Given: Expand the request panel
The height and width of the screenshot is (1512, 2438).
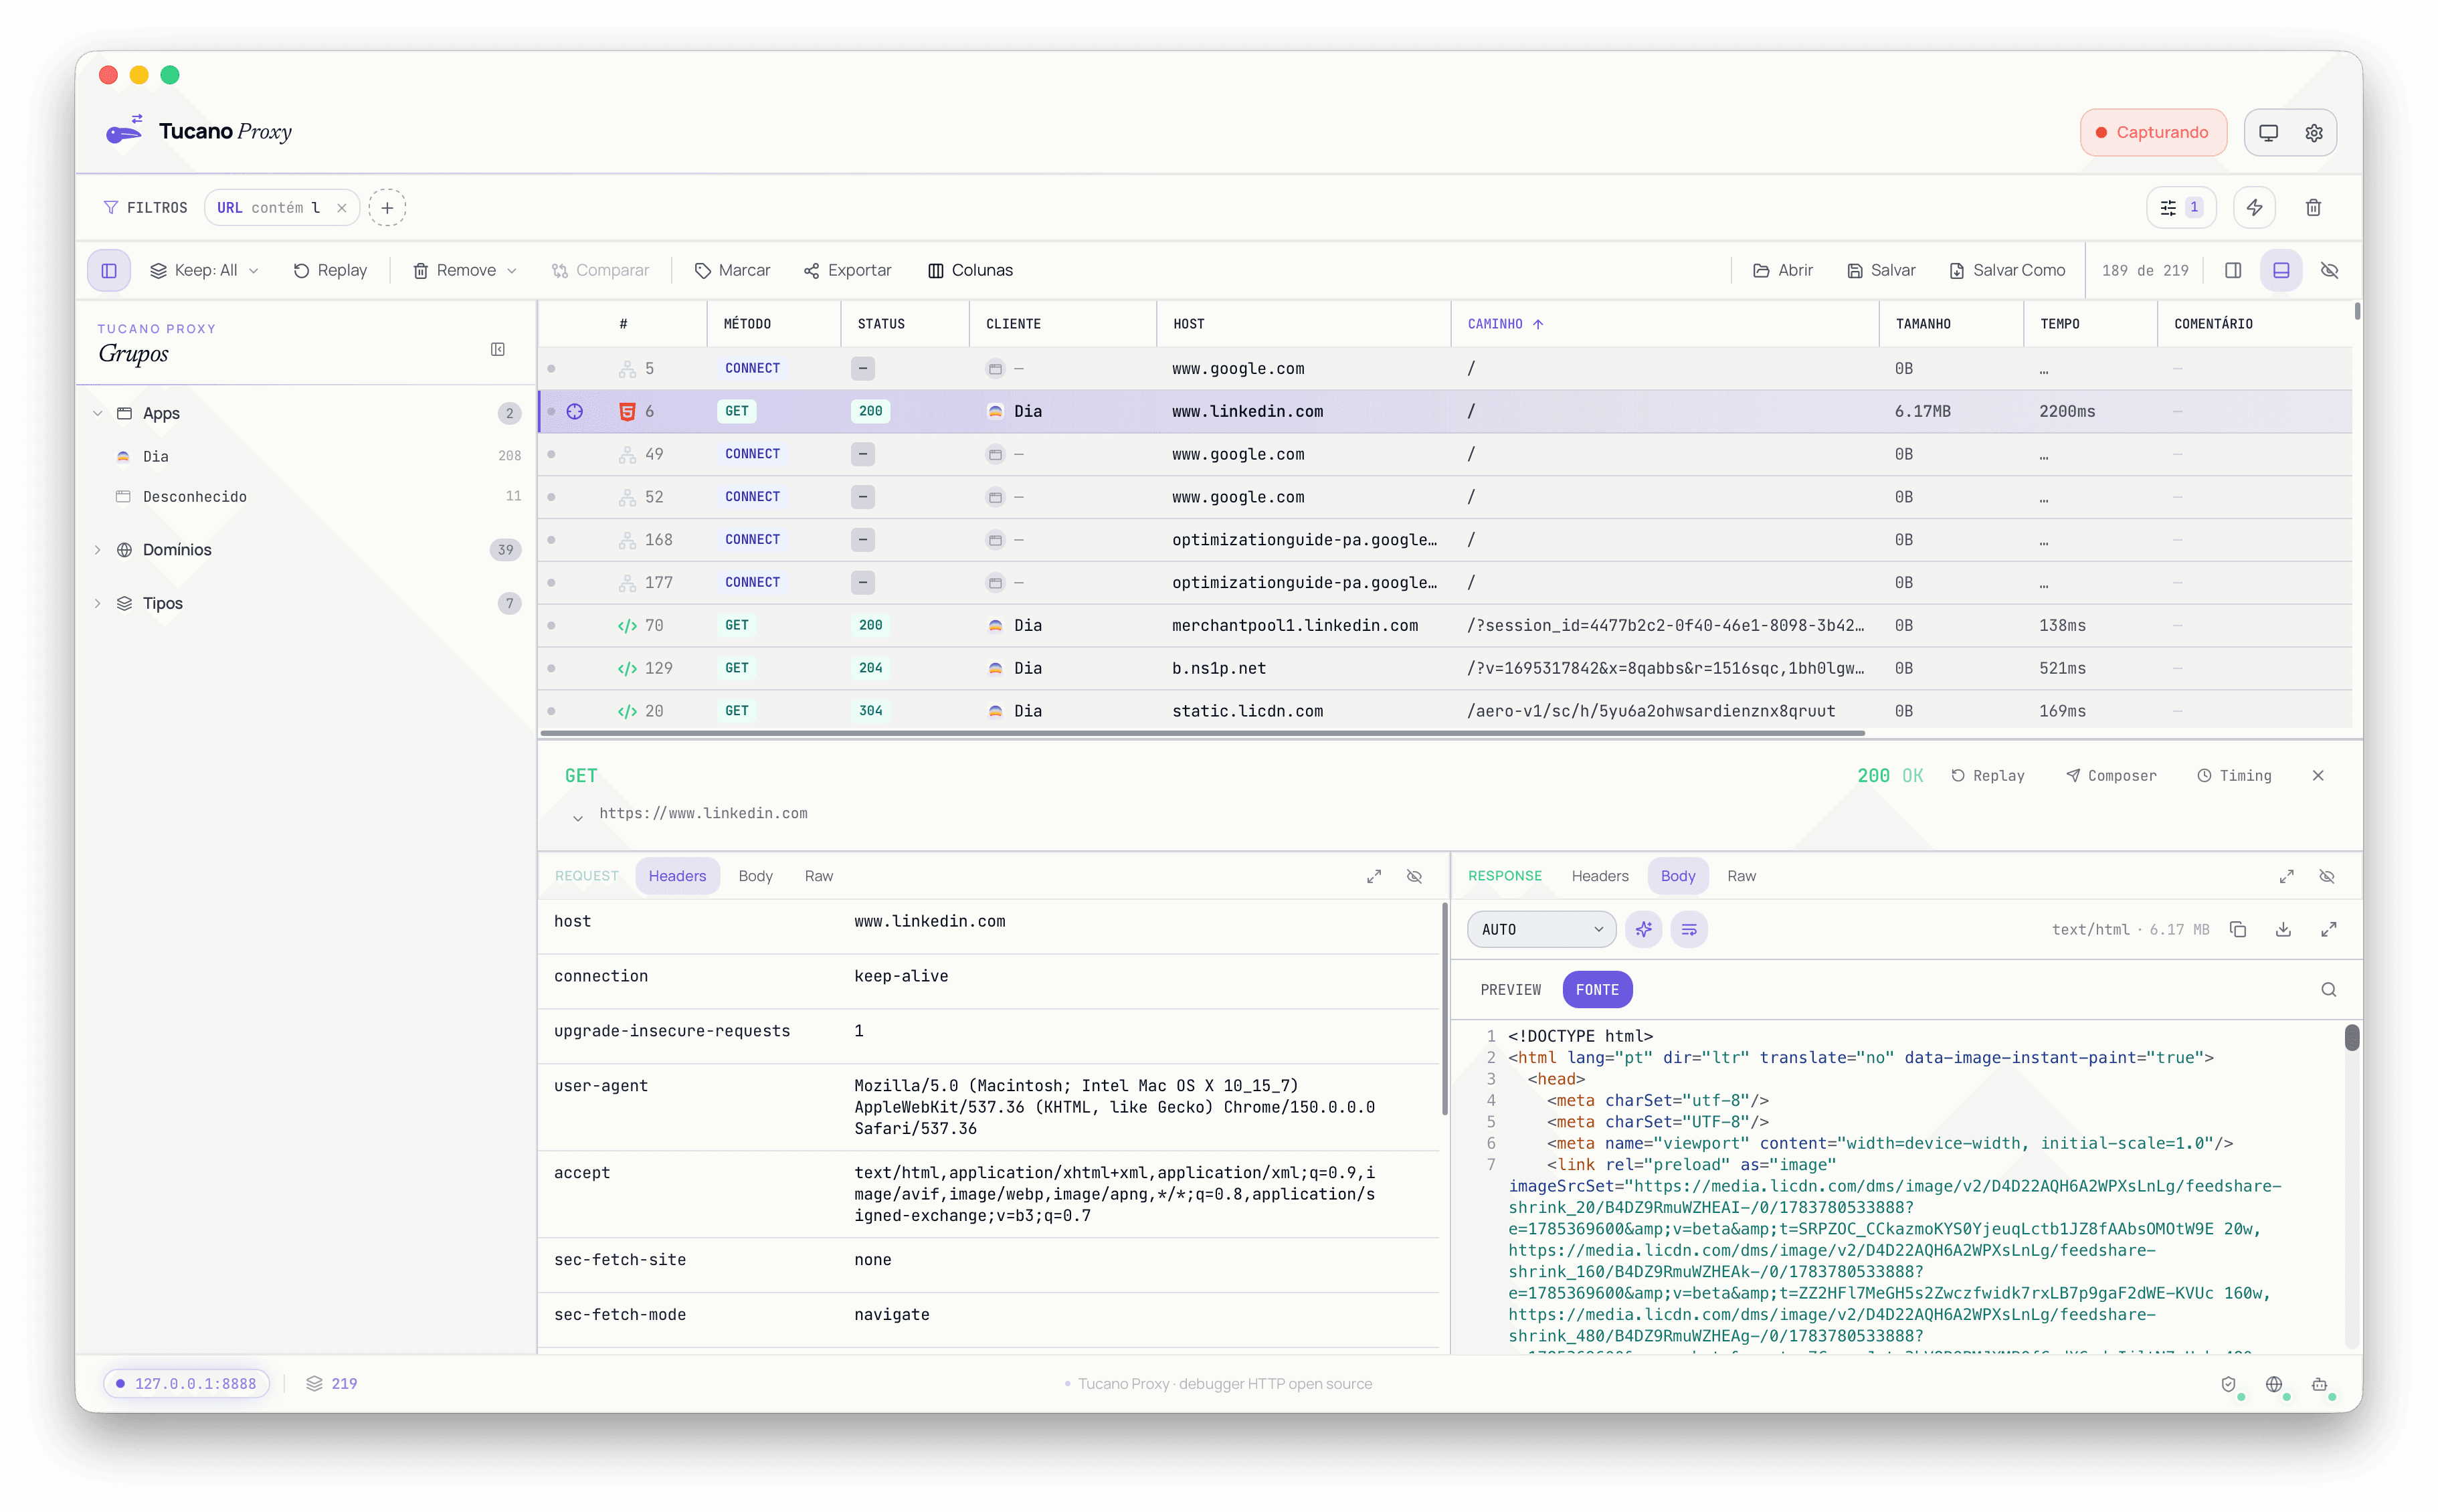Looking at the screenshot, I should pyautogui.click(x=1374, y=876).
